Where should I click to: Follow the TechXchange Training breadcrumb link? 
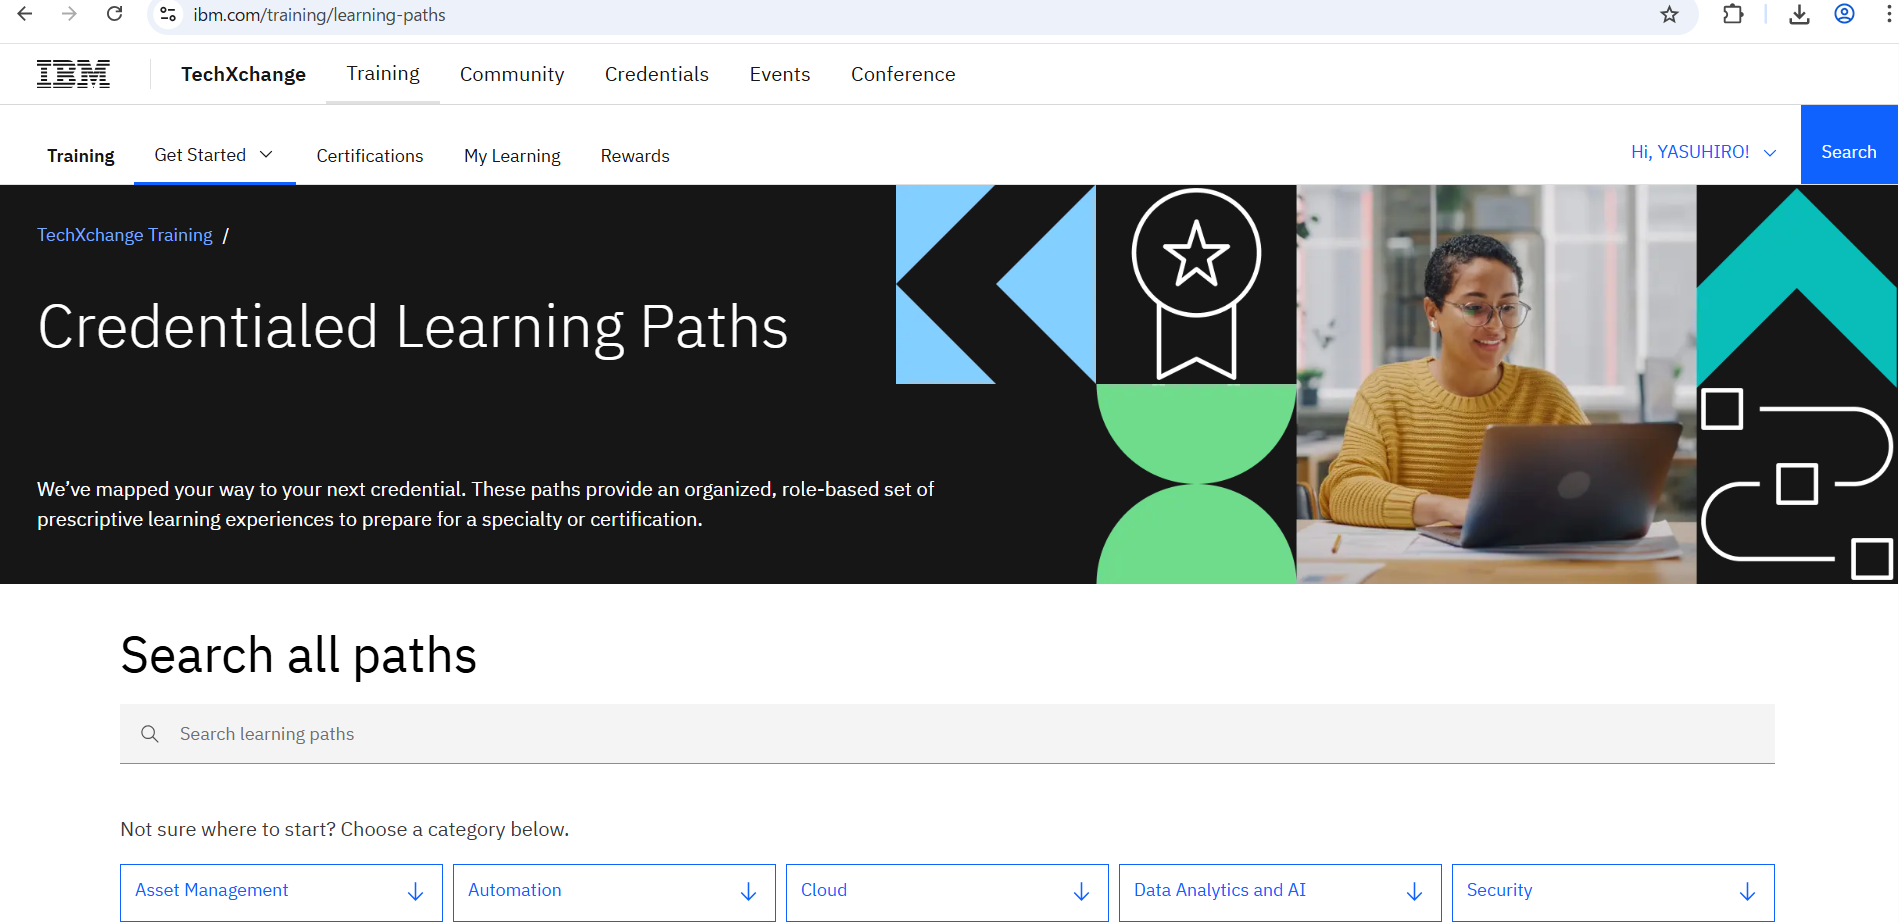tap(125, 235)
